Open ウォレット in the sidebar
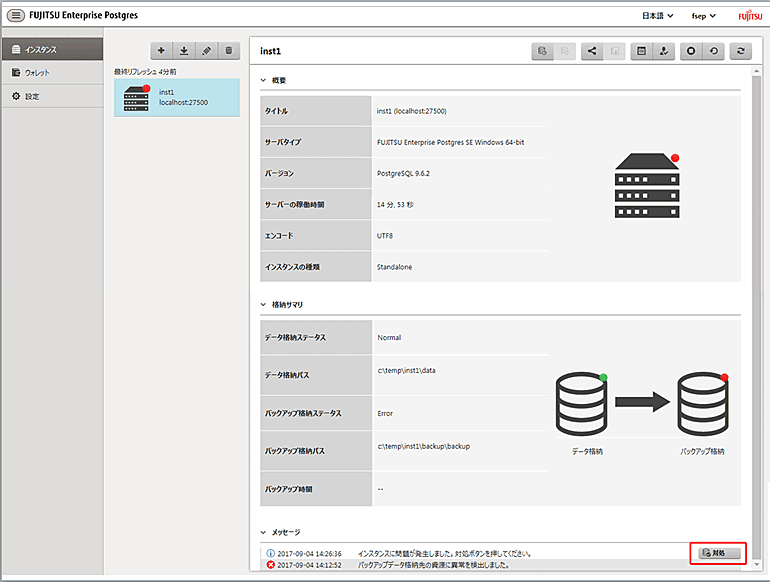The height and width of the screenshot is (582, 770). pos(52,72)
